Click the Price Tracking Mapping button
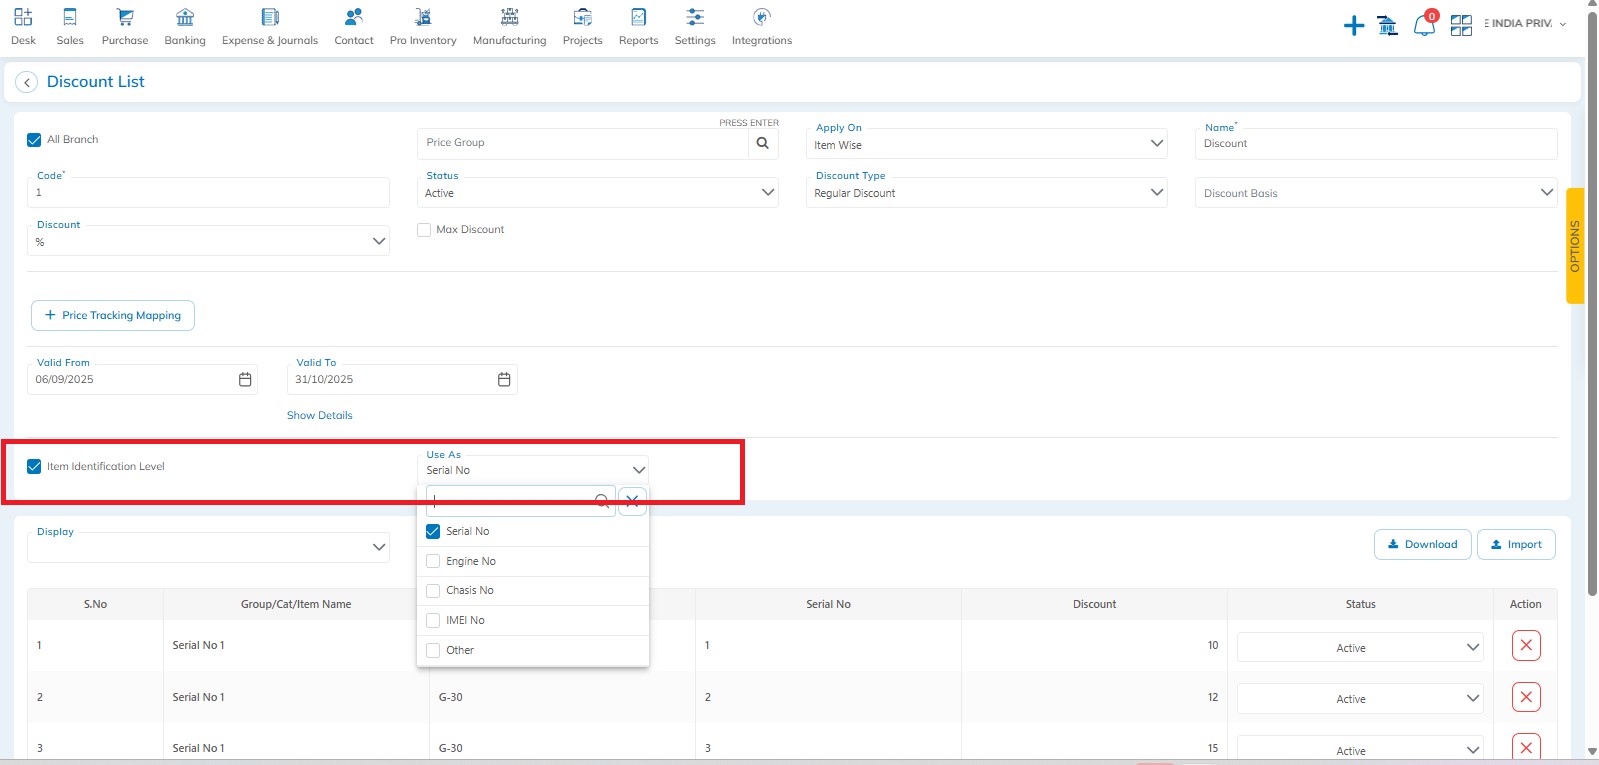 [x=113, y=315]
